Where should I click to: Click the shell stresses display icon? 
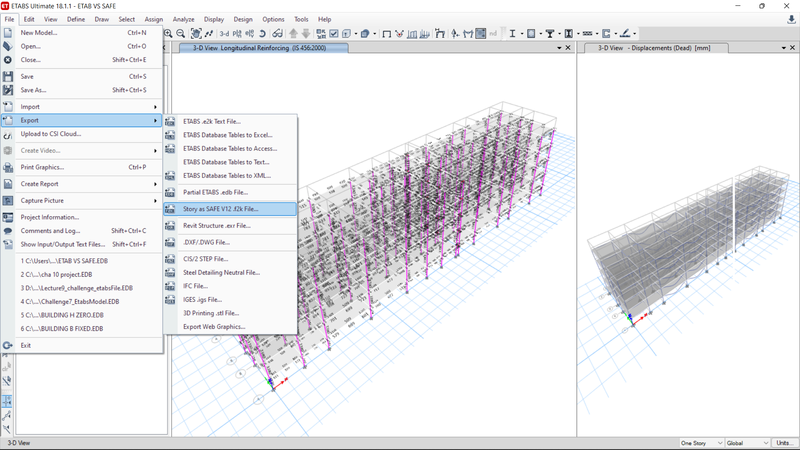(481, 34)
